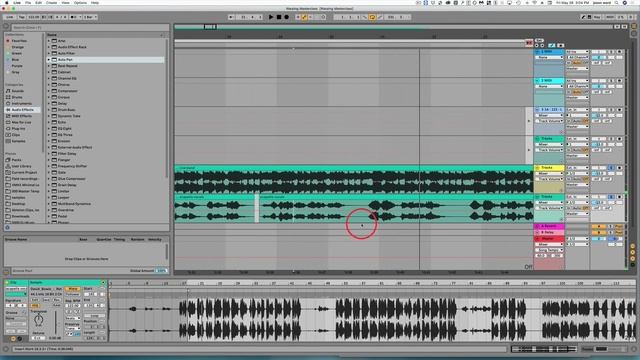
Task: Enable the Draw Mode pencil
Action: click(x=583, y=17)
